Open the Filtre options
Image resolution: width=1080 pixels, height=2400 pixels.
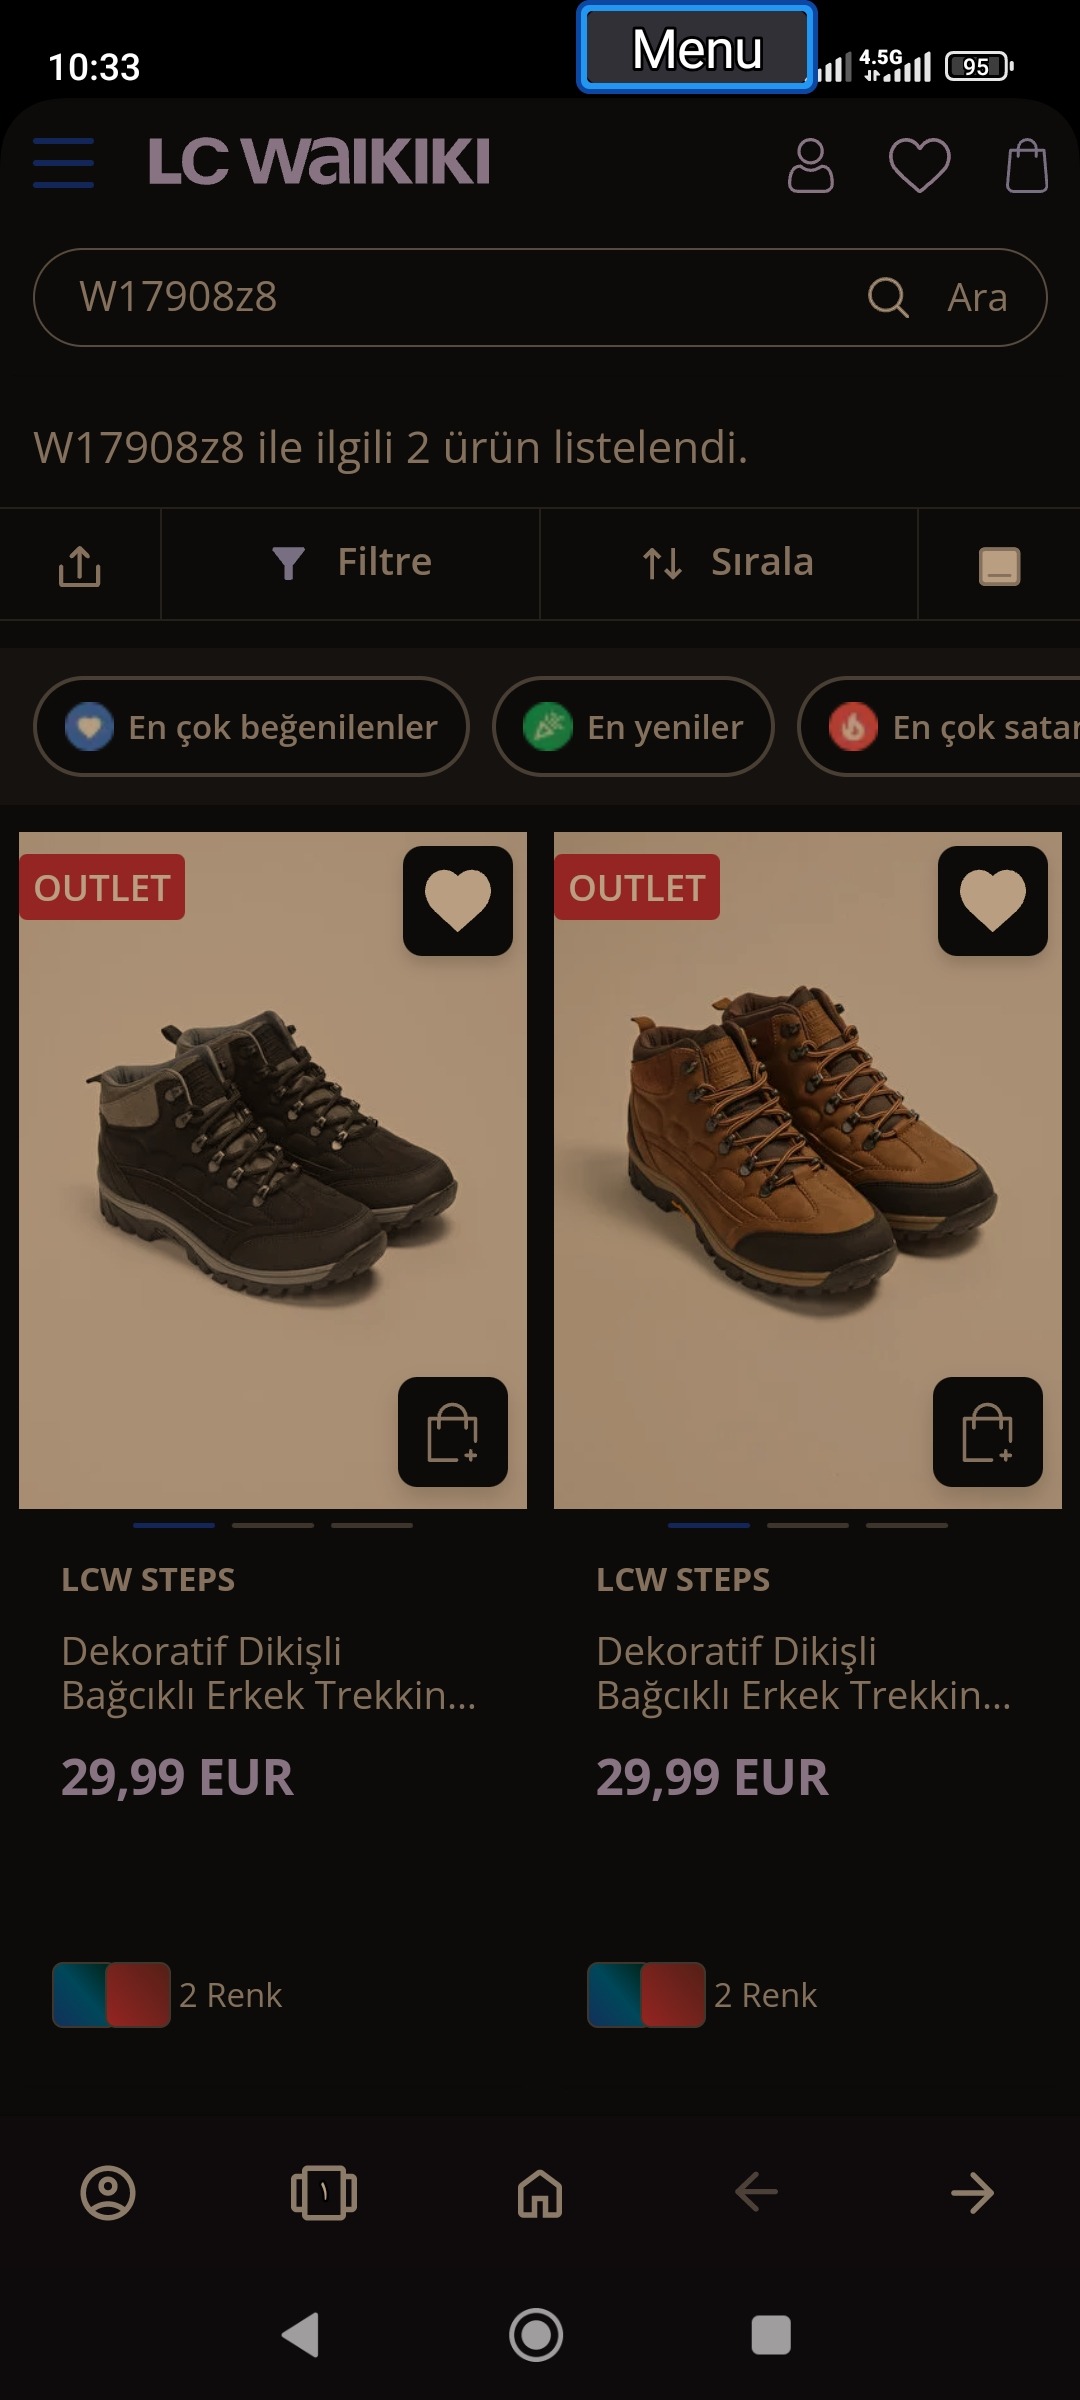click(351, 563)
